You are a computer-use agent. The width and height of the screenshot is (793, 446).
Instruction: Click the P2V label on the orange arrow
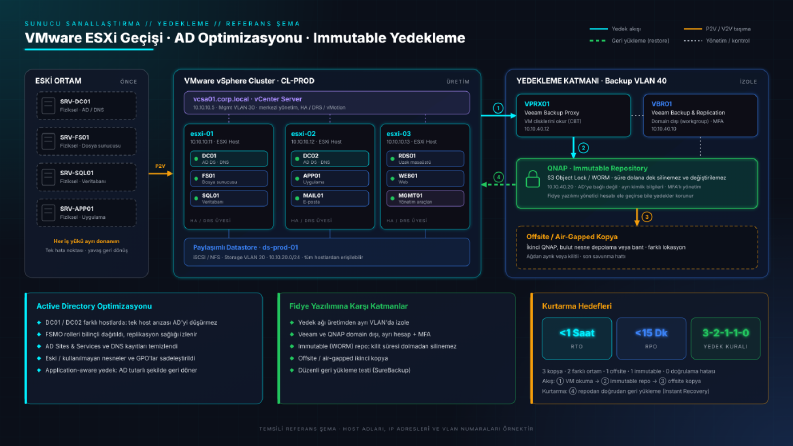click(160, 166)
